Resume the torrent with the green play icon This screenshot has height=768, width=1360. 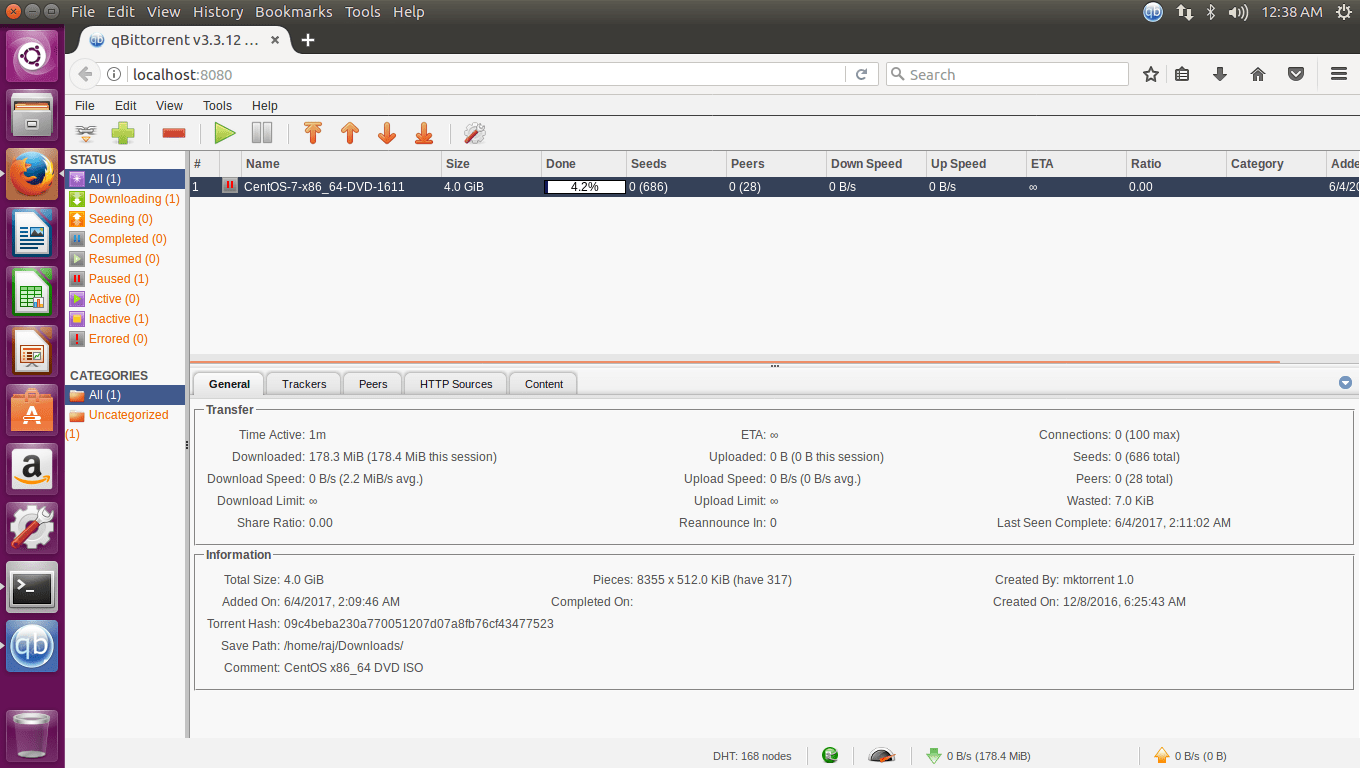[x=225, y=133]
